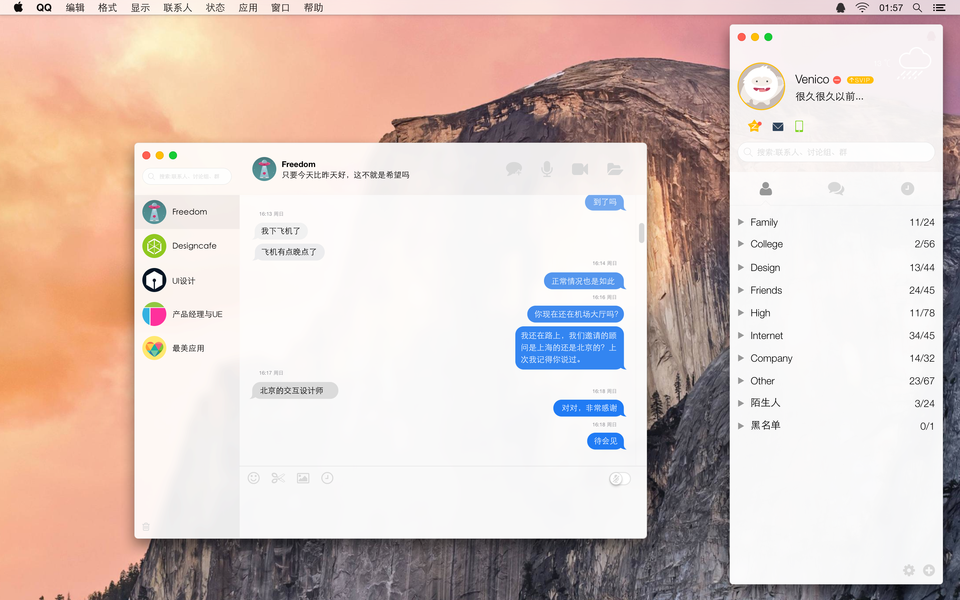Start a new chat via speech bubble icon
The height and width of the screenshot is (600, 960).
(514, 169)
